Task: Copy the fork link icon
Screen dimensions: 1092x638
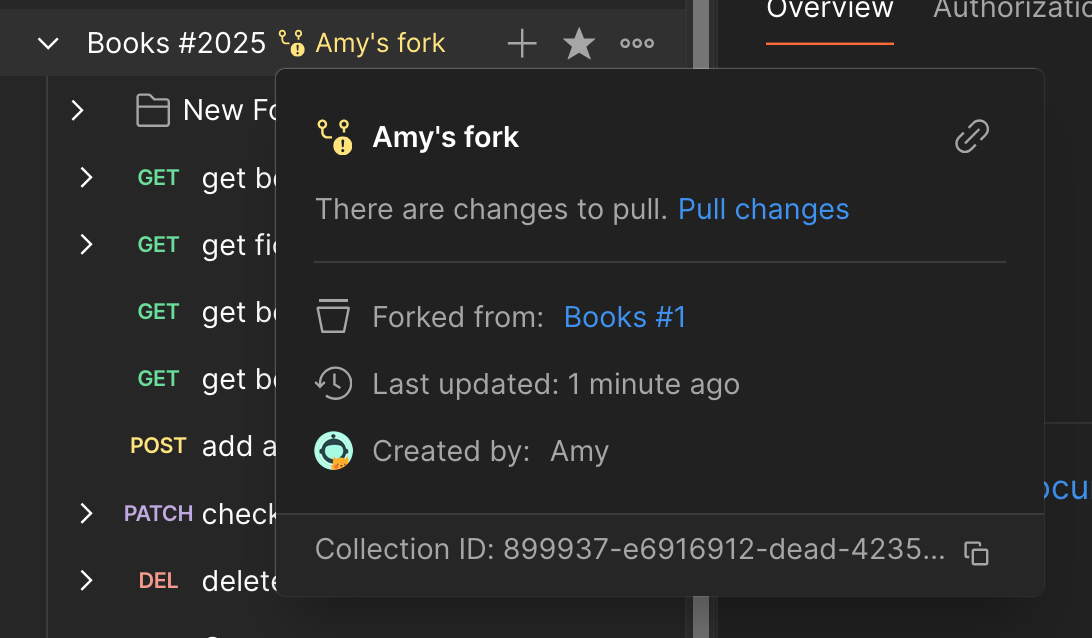Action: coord(971,136)
